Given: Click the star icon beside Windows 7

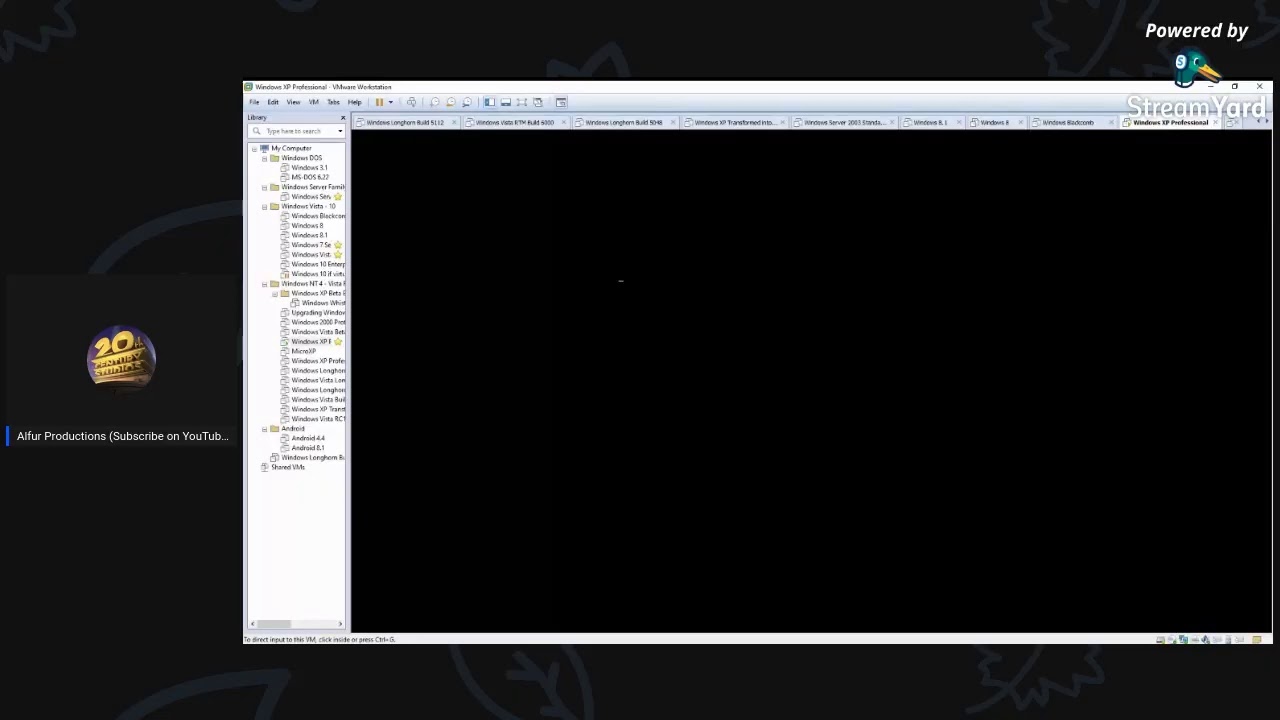Looking at the screenshot, I should pyautogui.click(x=338, y=245).
